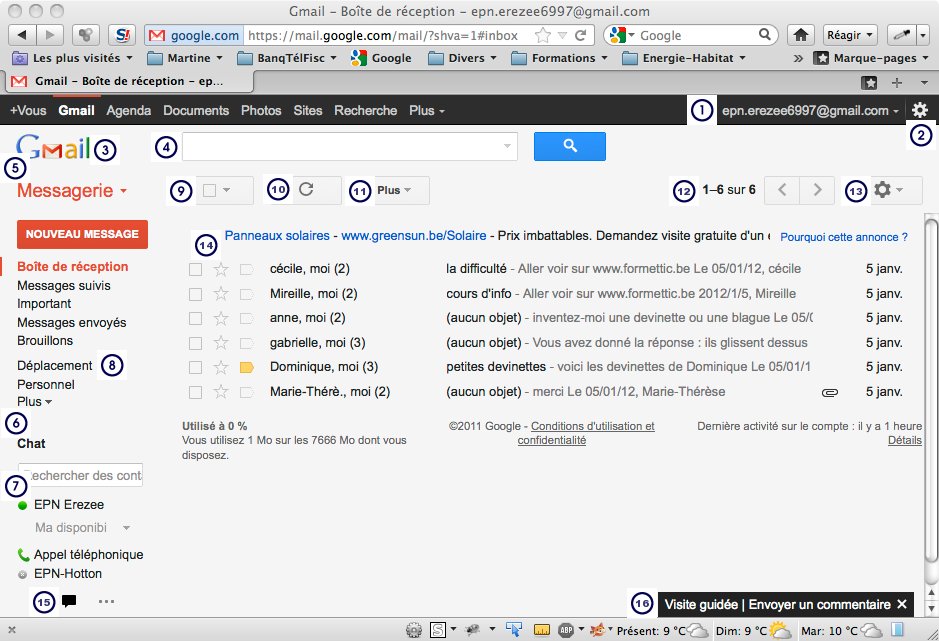939x641 pixels.
Task: Open the Les plus visités bookmarks folder
Action: (72, 58)
